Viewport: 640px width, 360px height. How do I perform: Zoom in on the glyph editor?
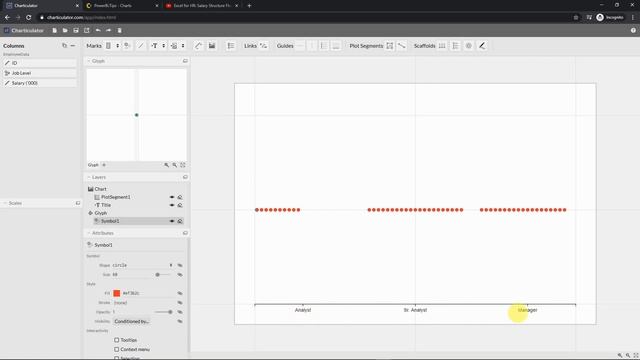pyautogui.click(x=167, y=165)
